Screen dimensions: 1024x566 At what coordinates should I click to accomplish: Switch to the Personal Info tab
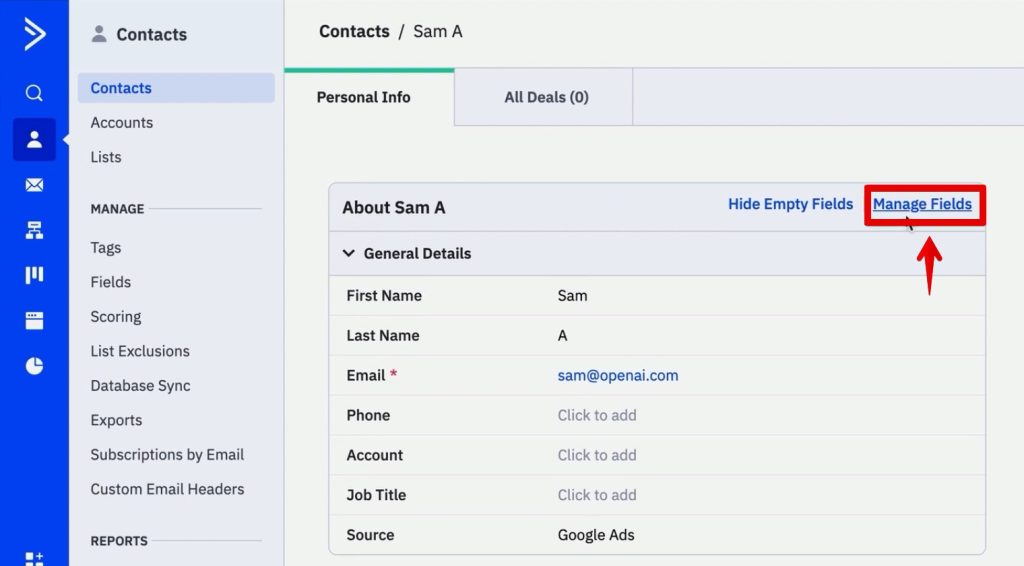pos(364,97)
